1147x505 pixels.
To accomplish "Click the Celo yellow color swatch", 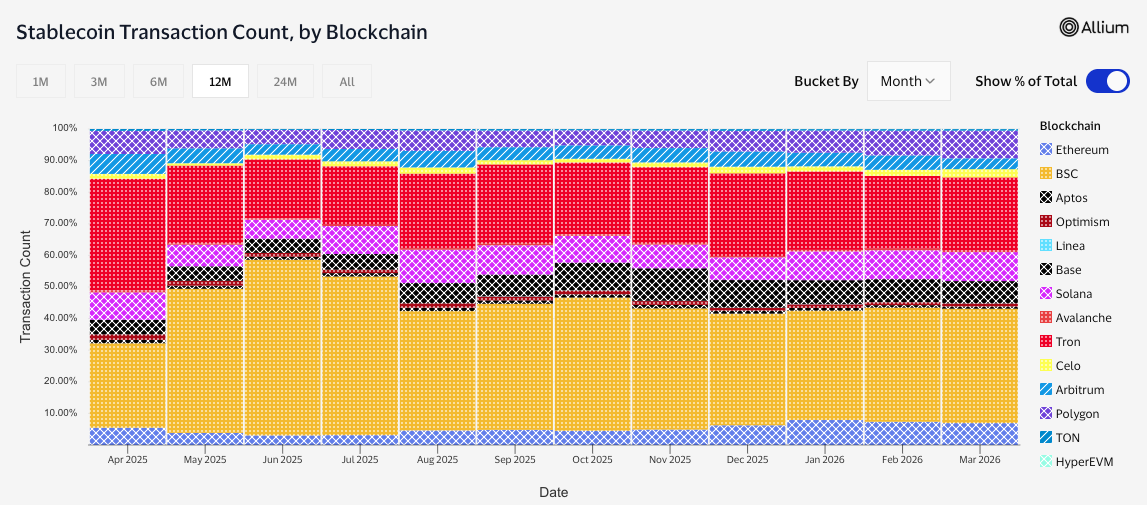I will click(x=1046, y=366).
